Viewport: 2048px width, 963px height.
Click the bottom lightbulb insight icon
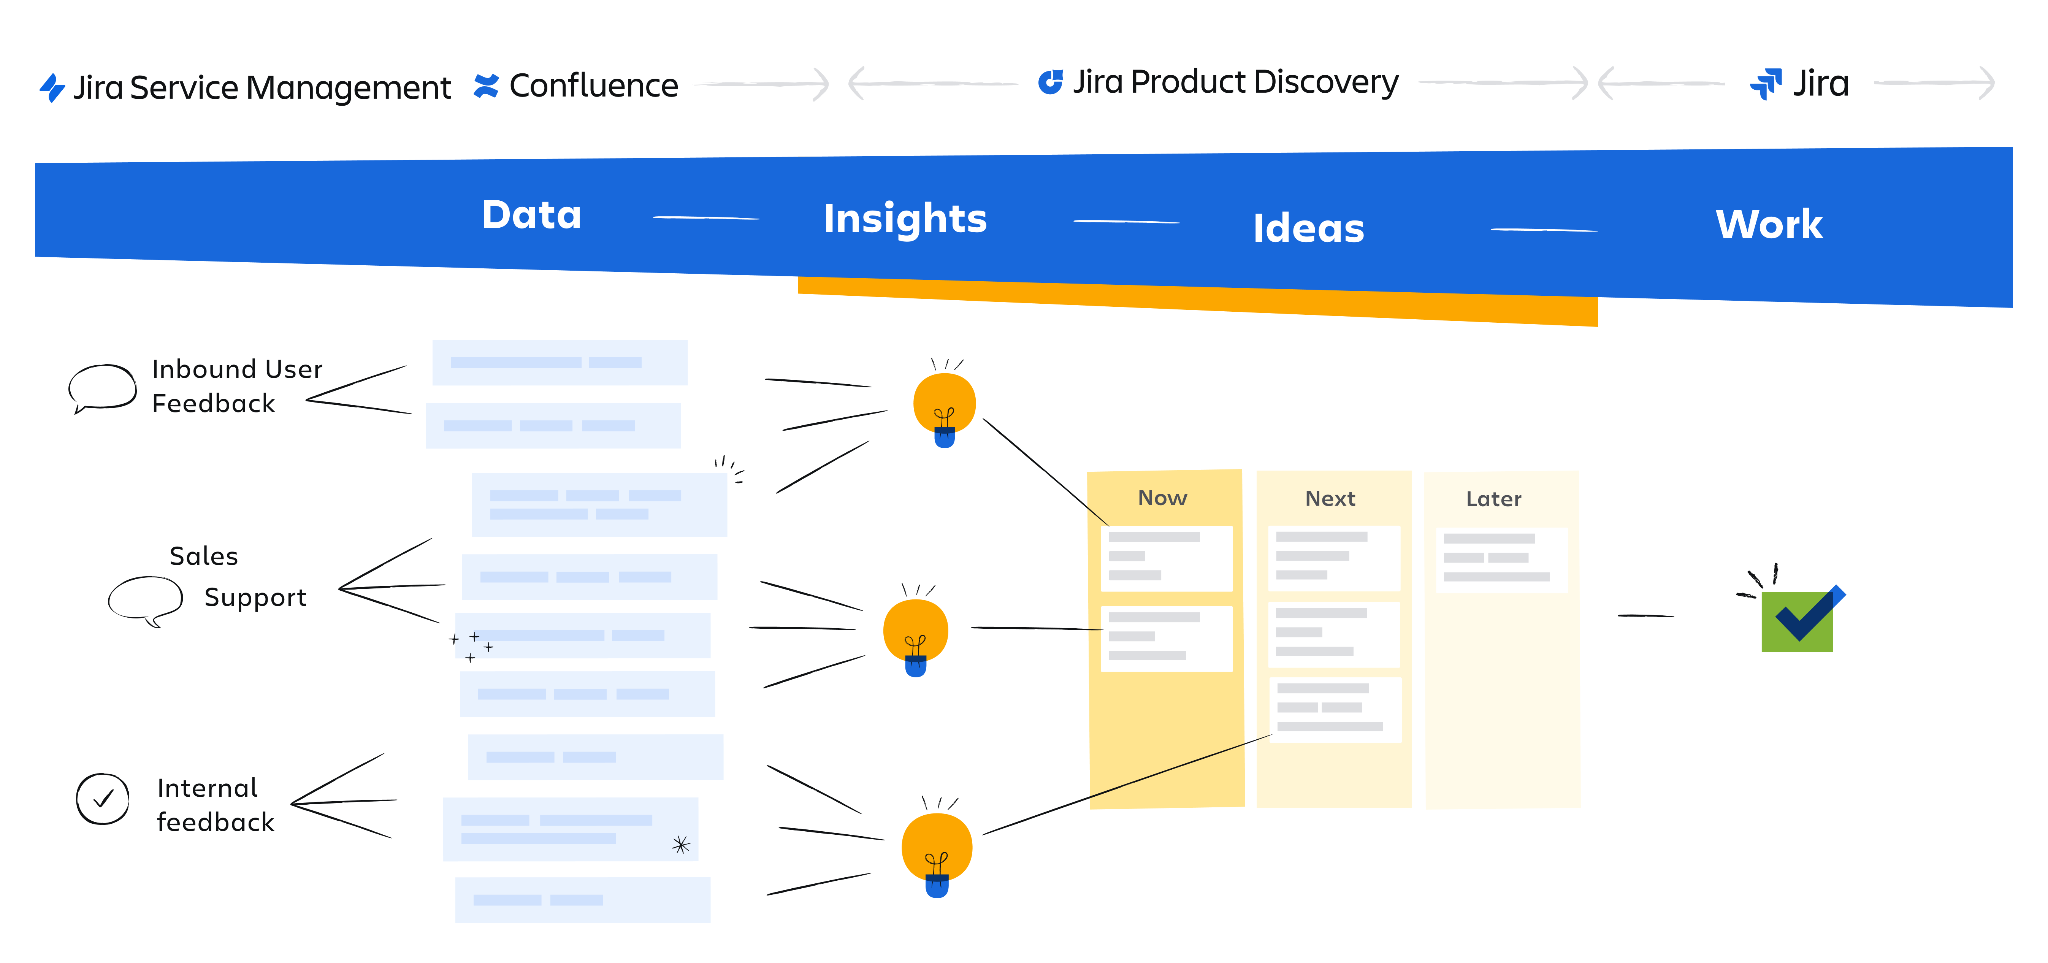click(x=936, y=852)
